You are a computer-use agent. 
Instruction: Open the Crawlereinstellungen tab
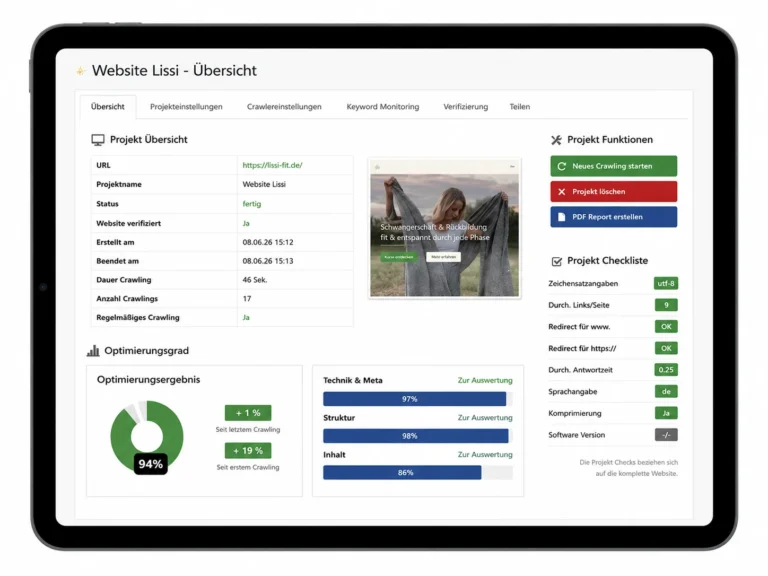pos(284,107)
